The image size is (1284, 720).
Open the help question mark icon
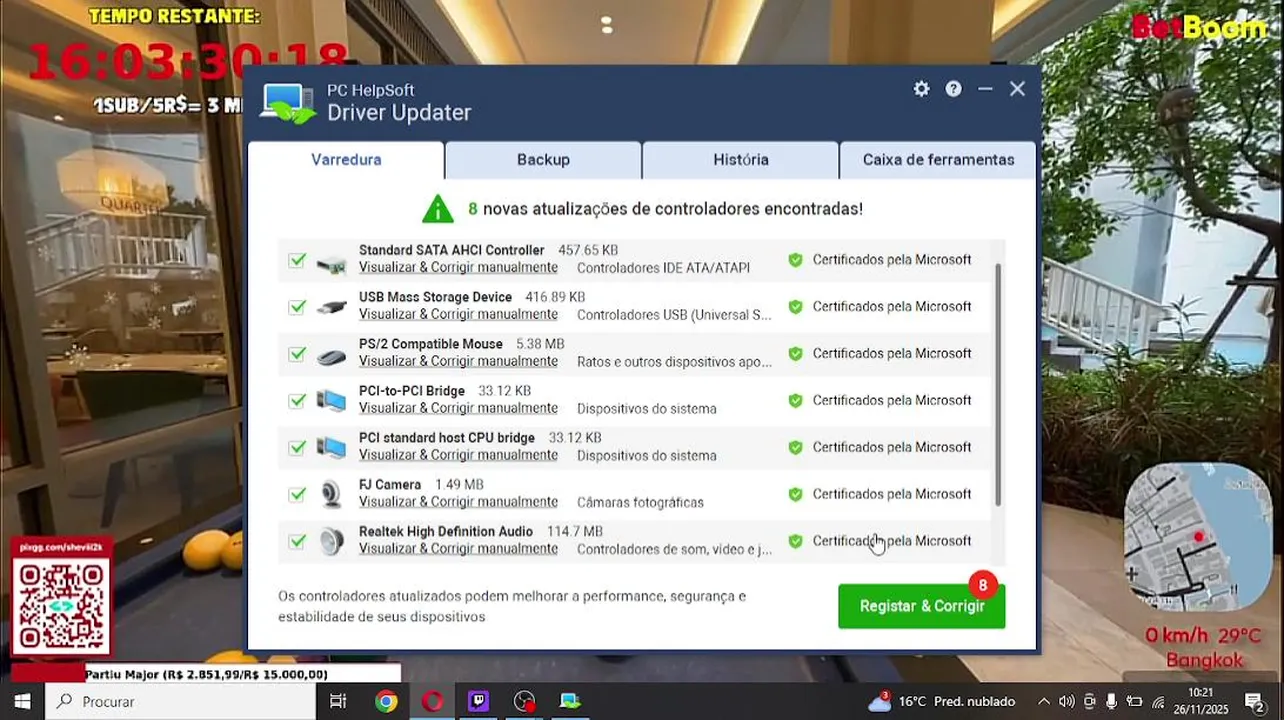coord(953,89)
